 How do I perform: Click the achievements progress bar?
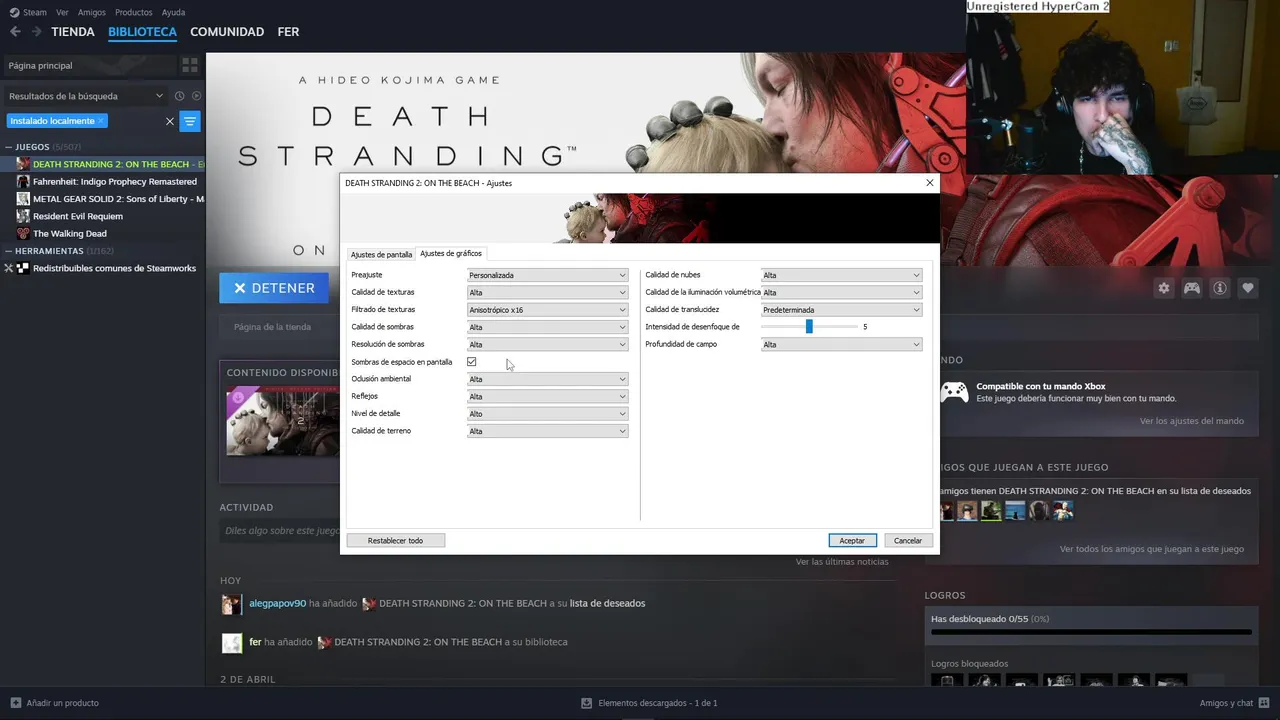[x=1091, y=632]
